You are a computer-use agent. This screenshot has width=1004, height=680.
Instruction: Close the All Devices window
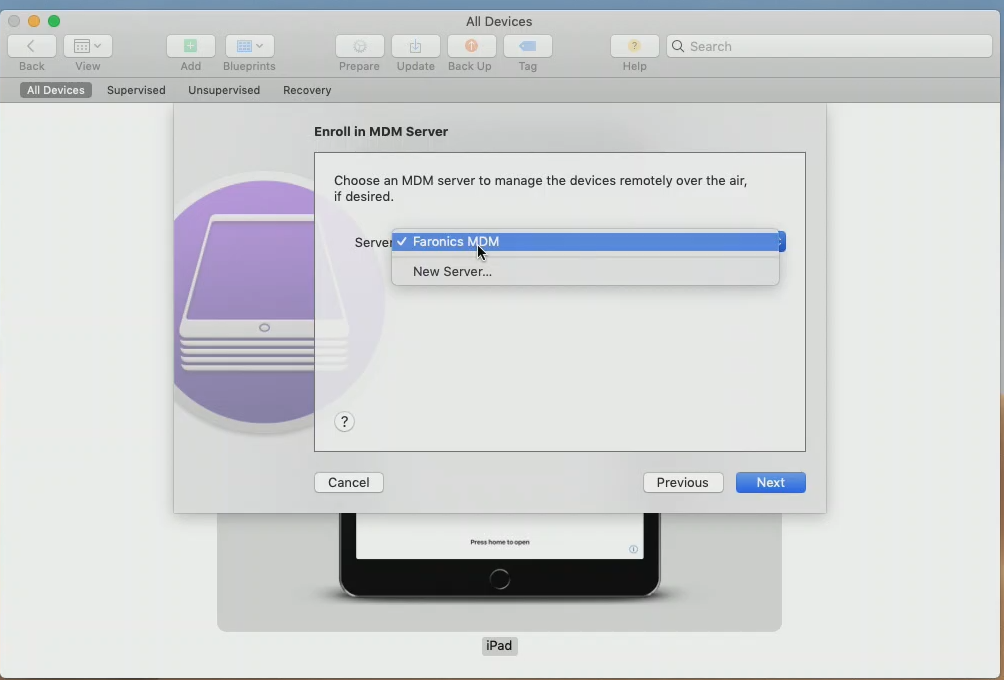(14, 21)
